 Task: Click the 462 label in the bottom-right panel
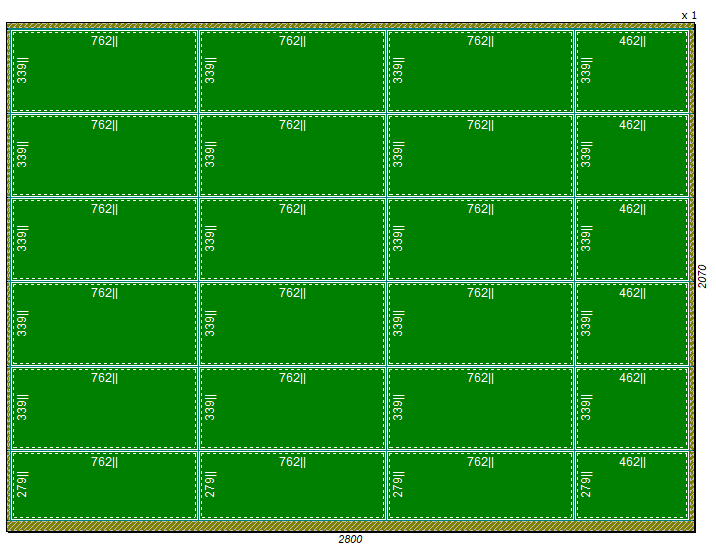pos(632,462)
